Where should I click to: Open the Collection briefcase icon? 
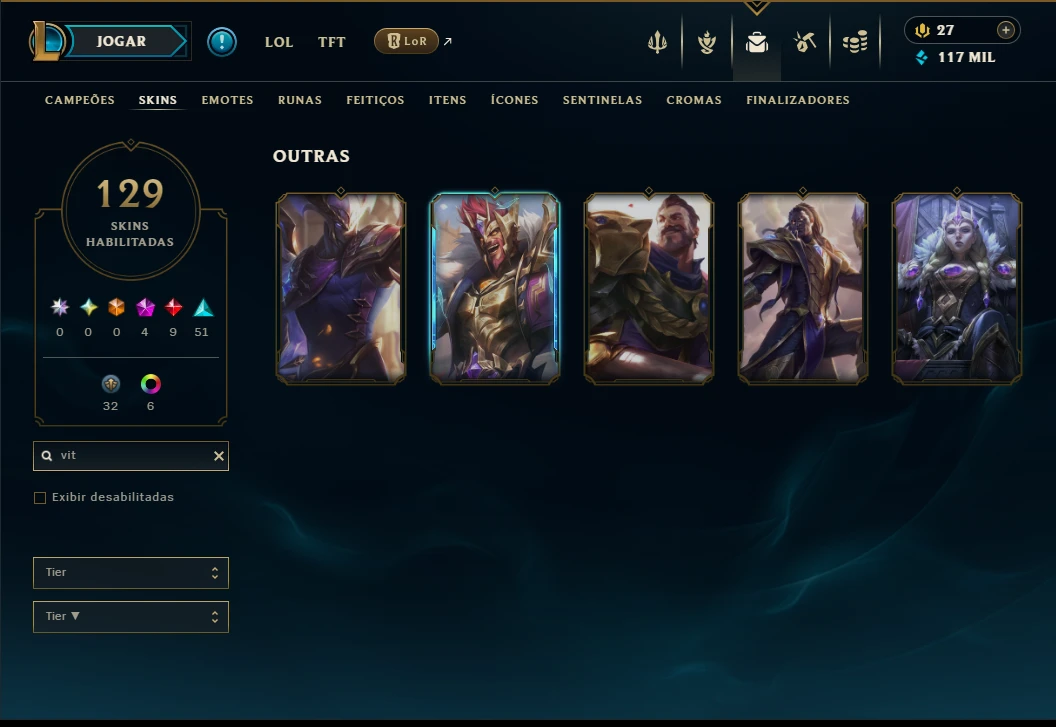(x=756, y=42)
